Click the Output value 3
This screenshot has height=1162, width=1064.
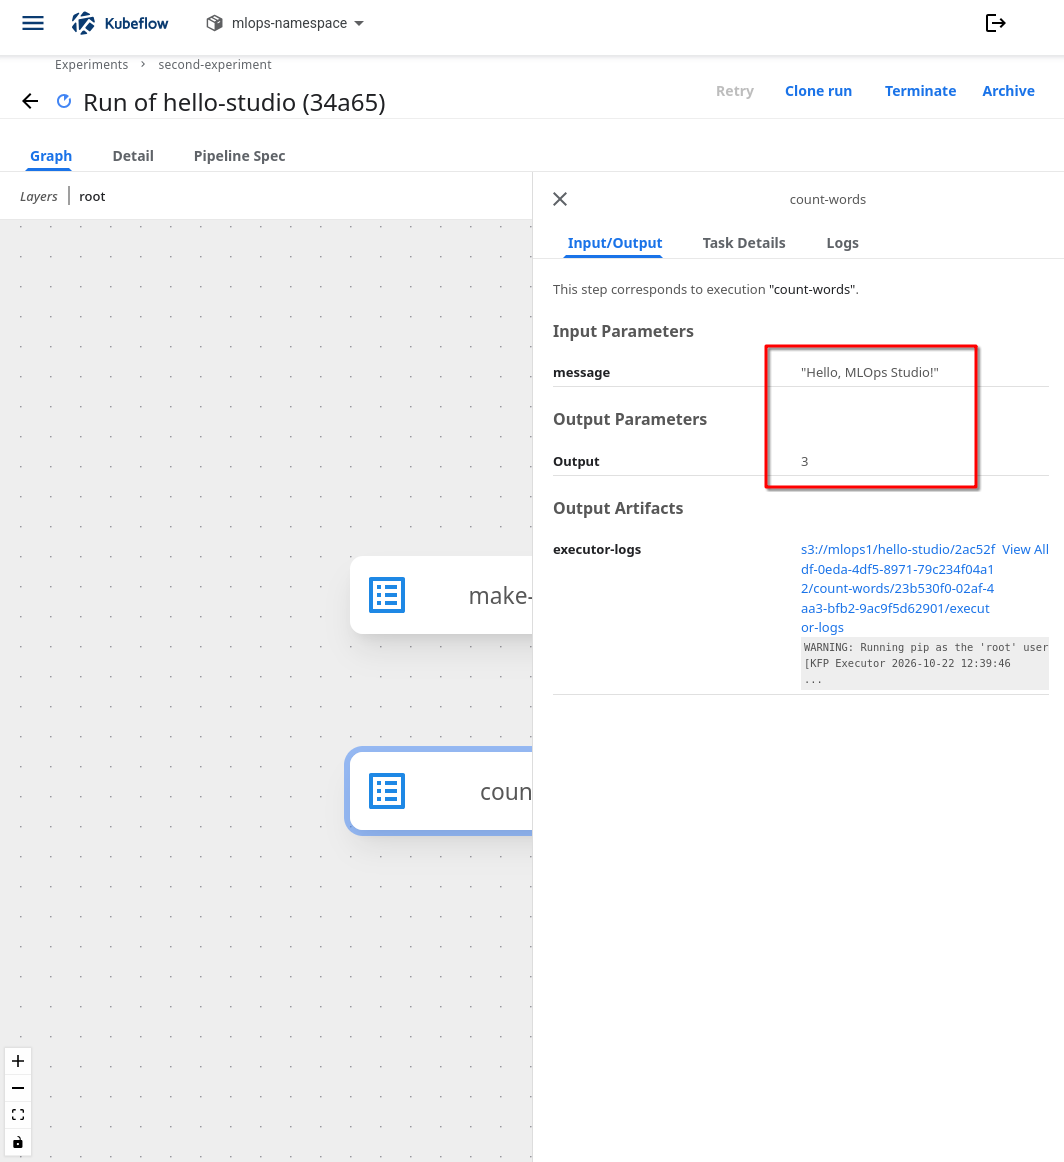pos(805,461)
